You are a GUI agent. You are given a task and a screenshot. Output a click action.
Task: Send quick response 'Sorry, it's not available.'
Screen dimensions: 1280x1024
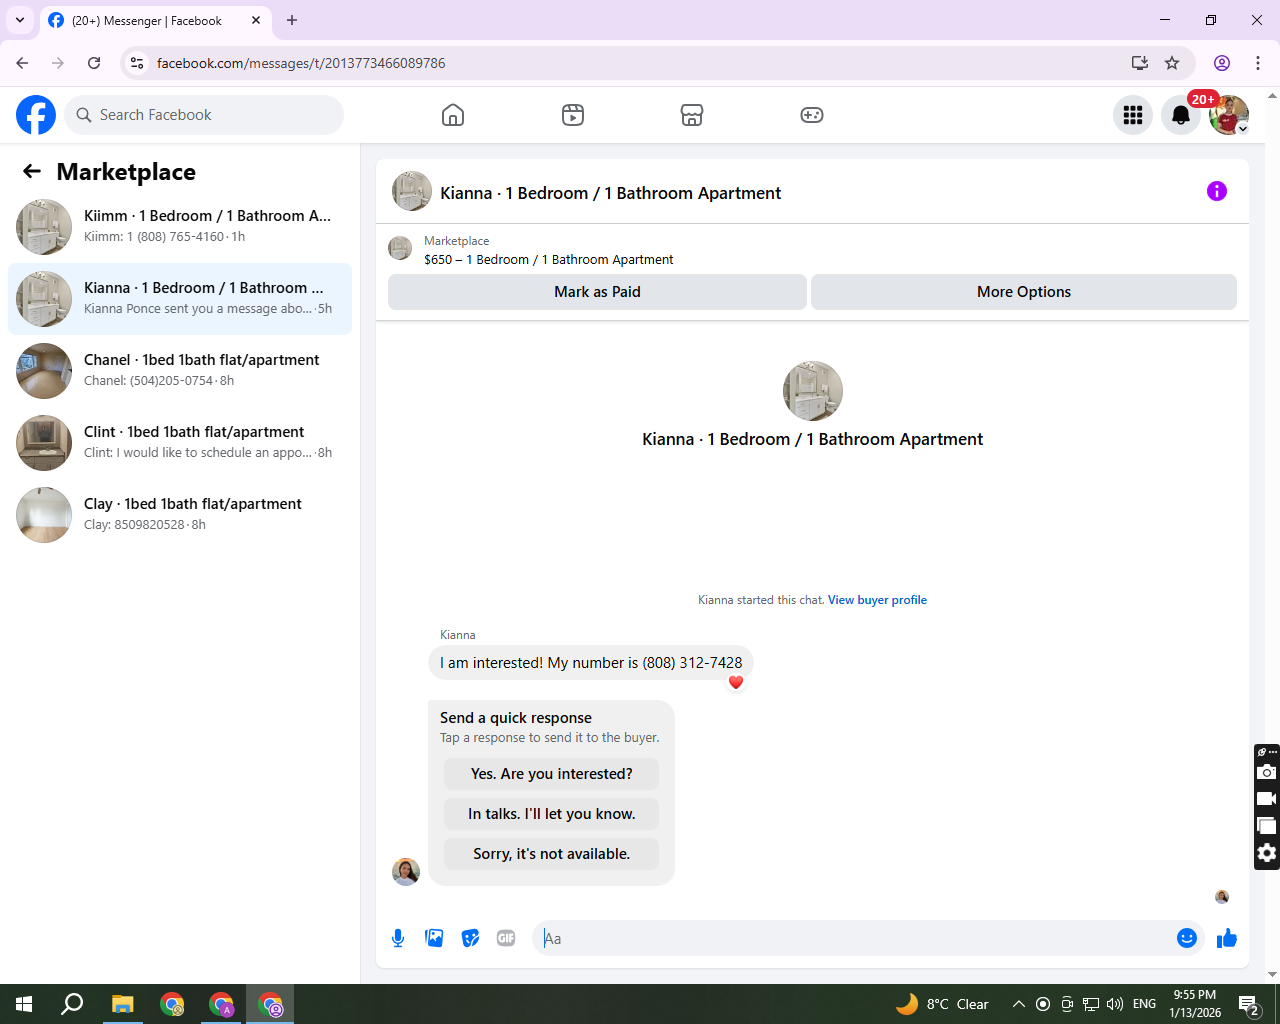pyautogui.click(x=552, y=854)
